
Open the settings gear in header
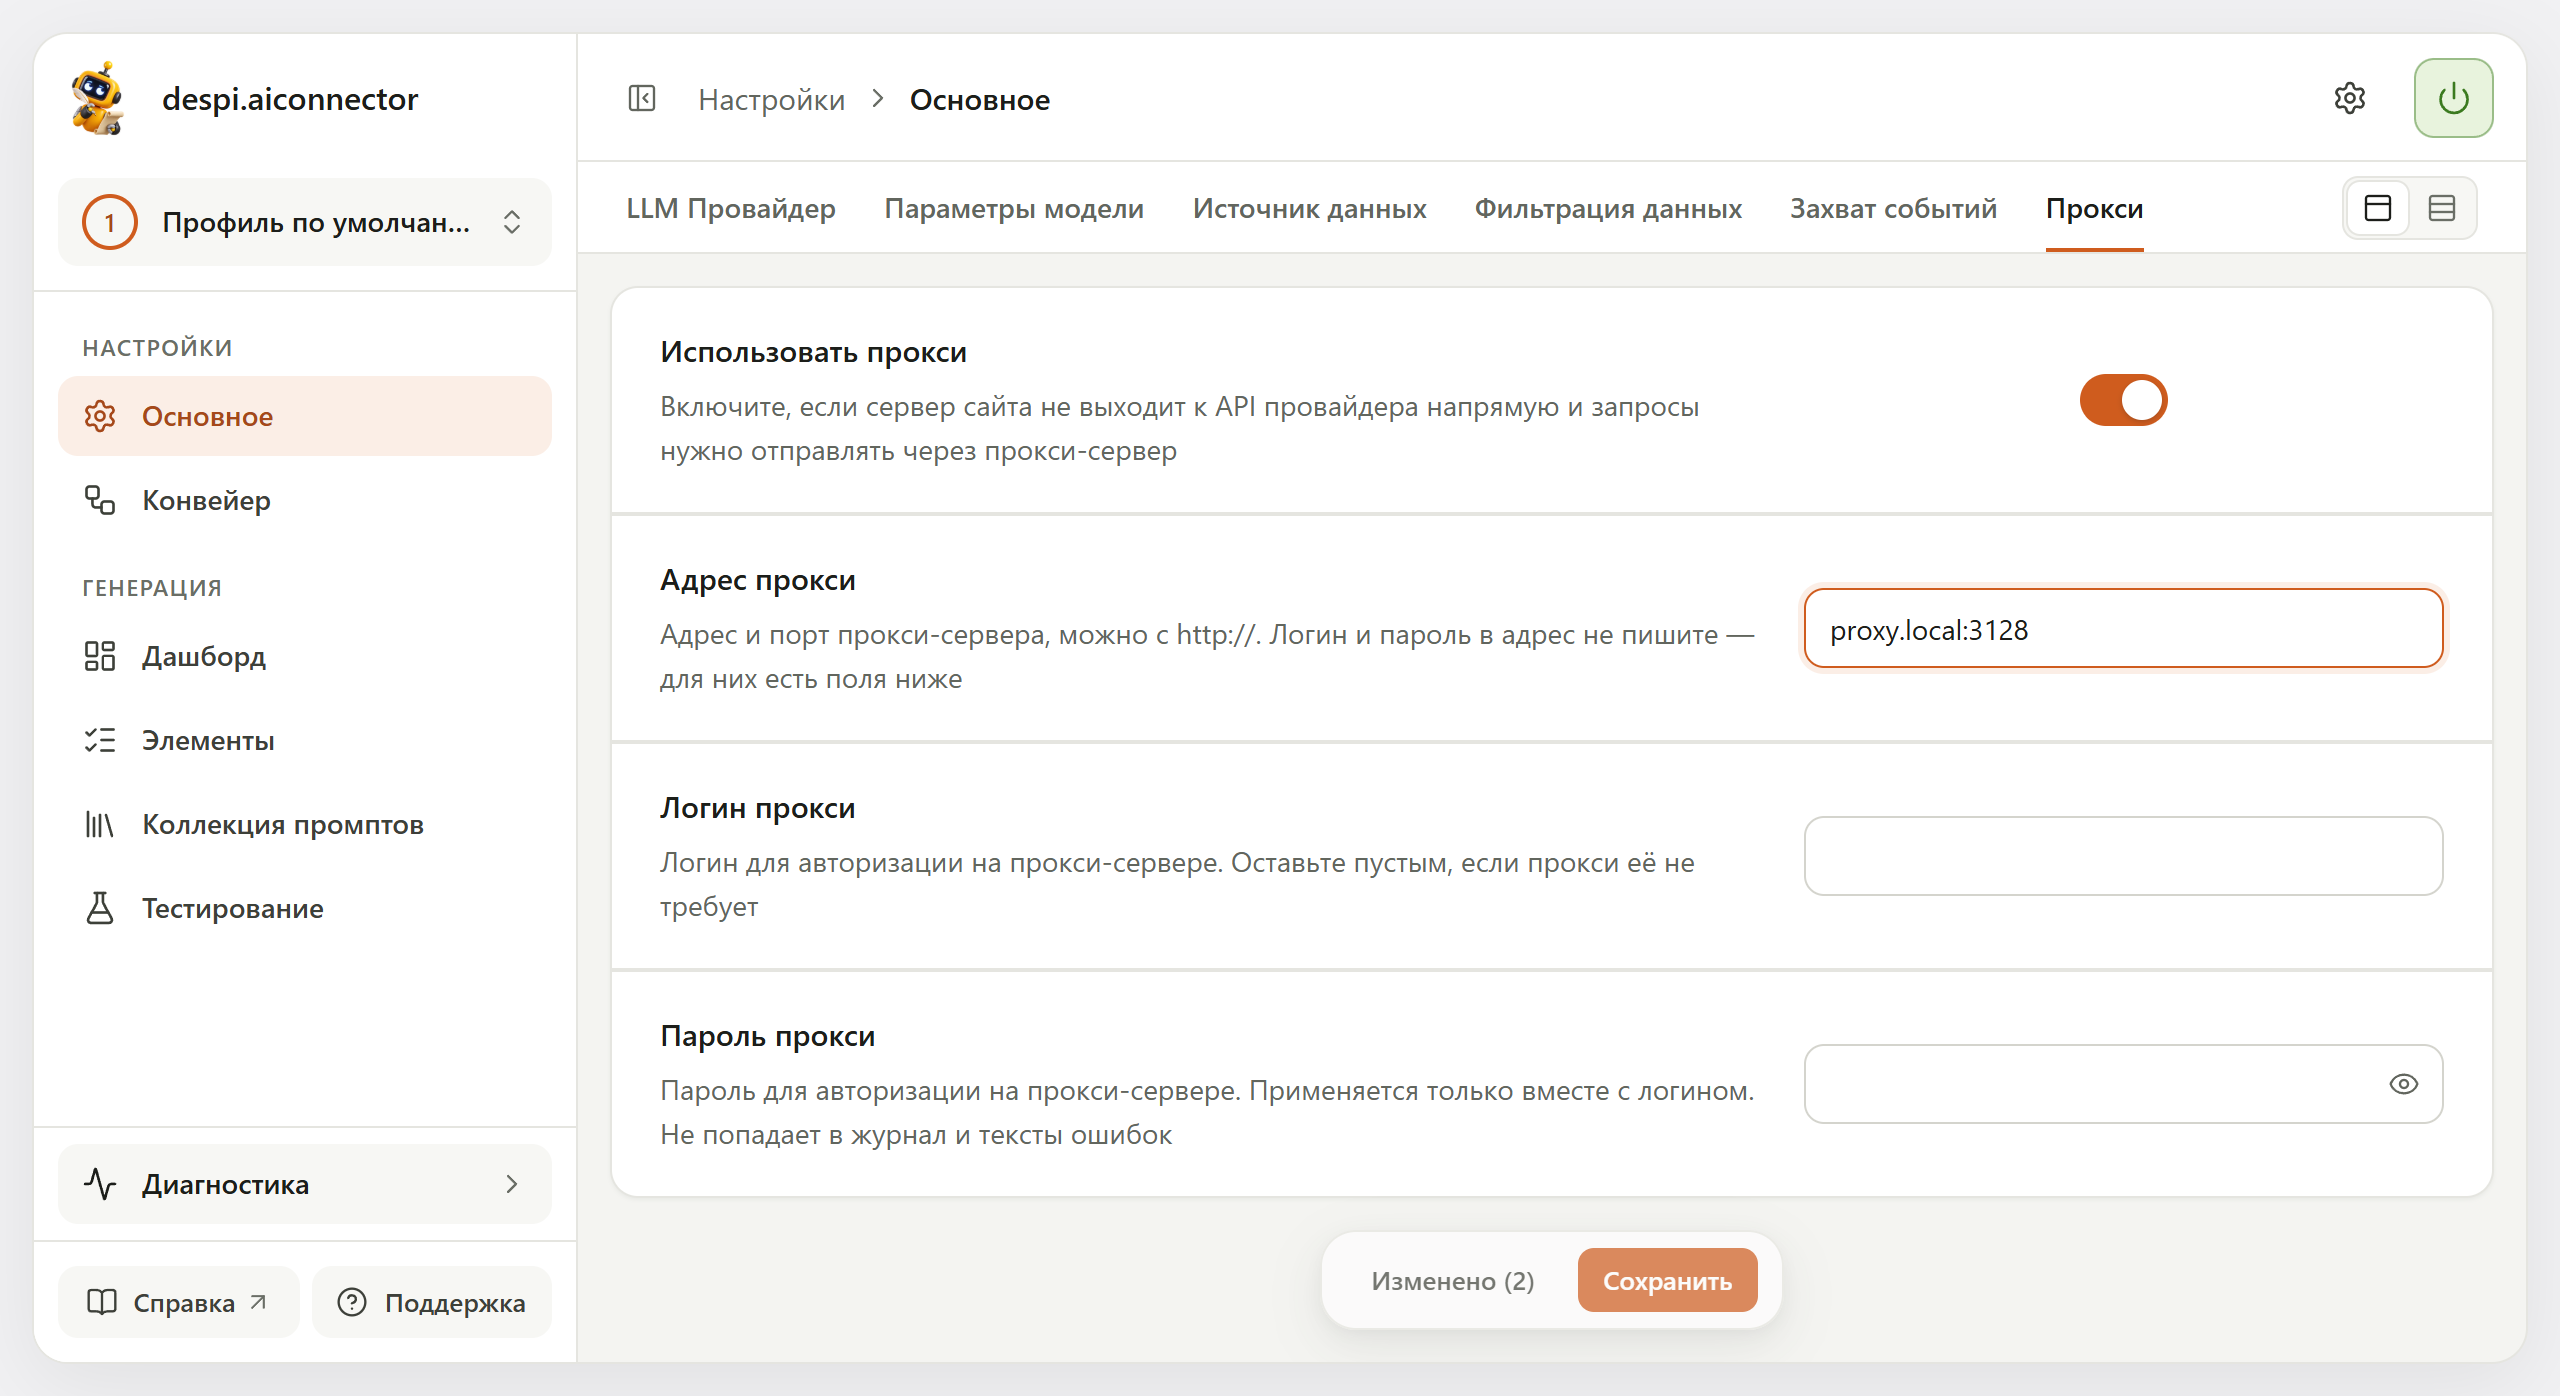tap(2350, 98)
